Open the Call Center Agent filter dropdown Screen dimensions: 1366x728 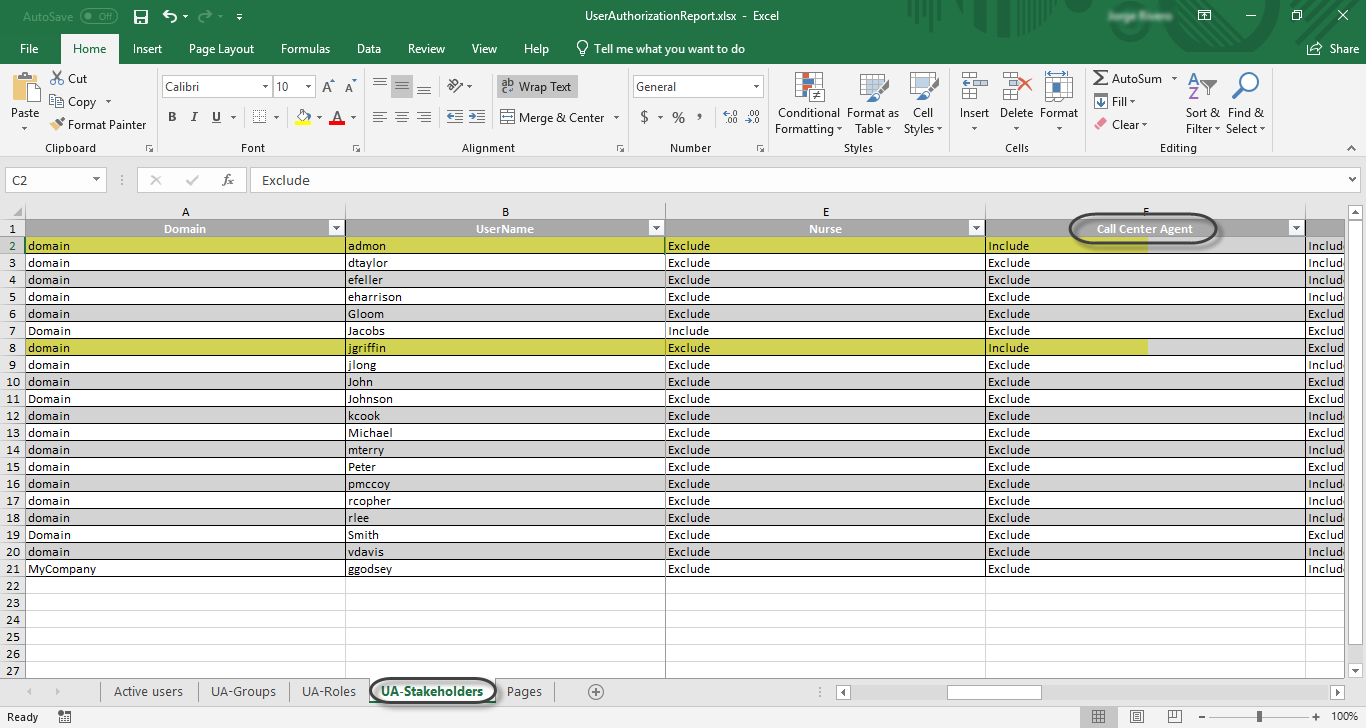click(1296, 229)
